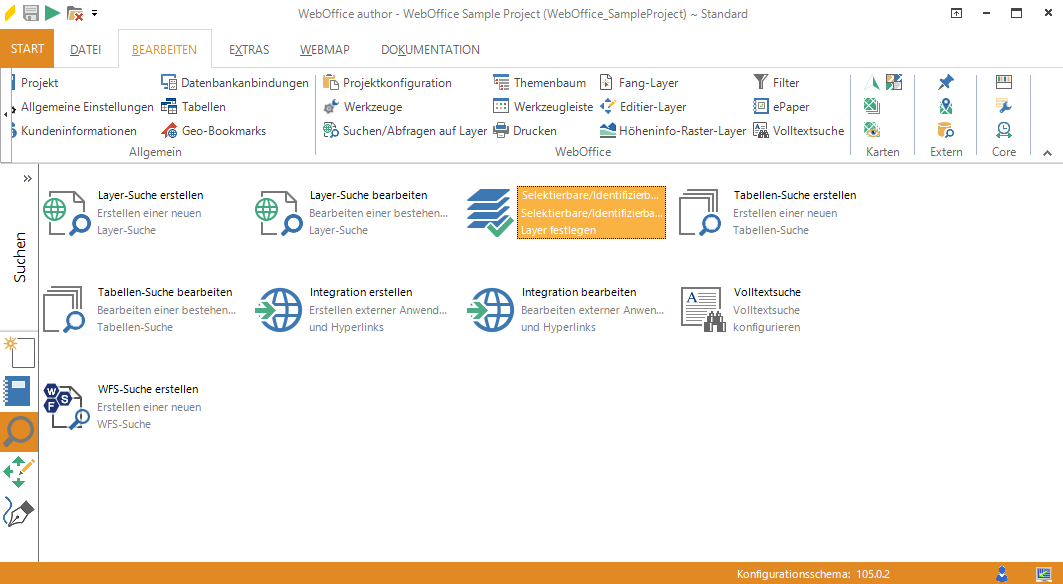Collapse the ribbon with the chevron arrow

point(1047,153)
